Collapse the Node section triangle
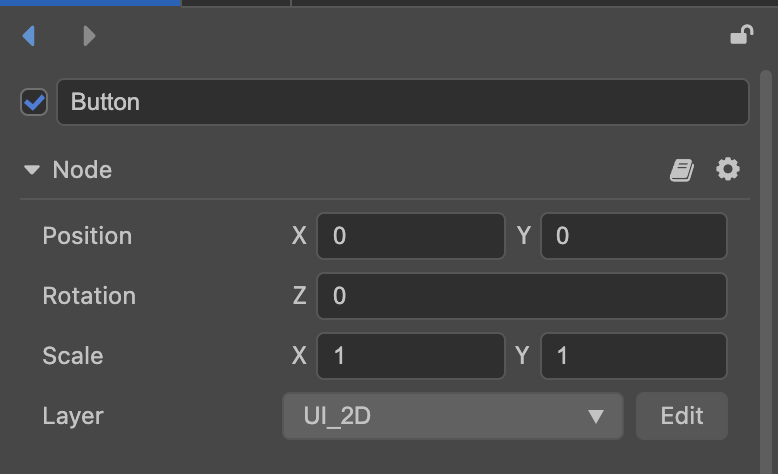The width and height of the screenshot is (778, 474). tap(33, 170)
